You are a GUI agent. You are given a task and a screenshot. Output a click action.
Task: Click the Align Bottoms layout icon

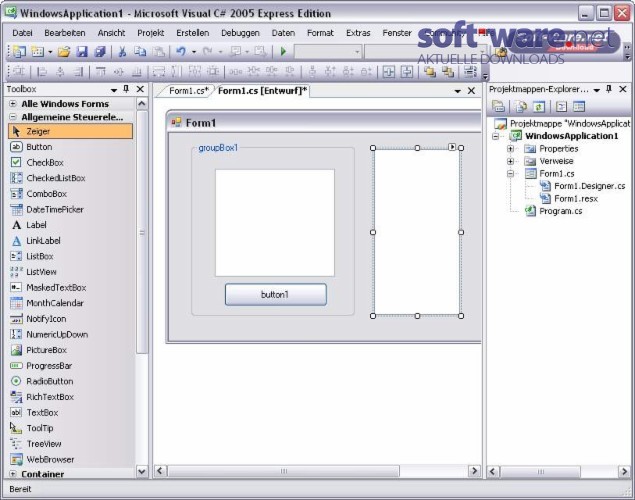(x=137, y=72)
